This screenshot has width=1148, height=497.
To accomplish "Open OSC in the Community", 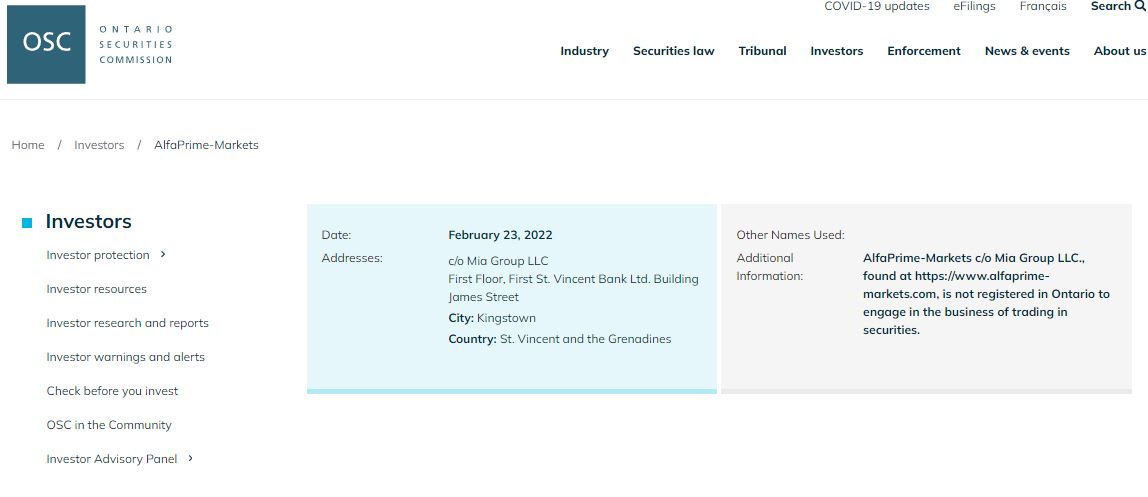I will click(x=109, y=425).
